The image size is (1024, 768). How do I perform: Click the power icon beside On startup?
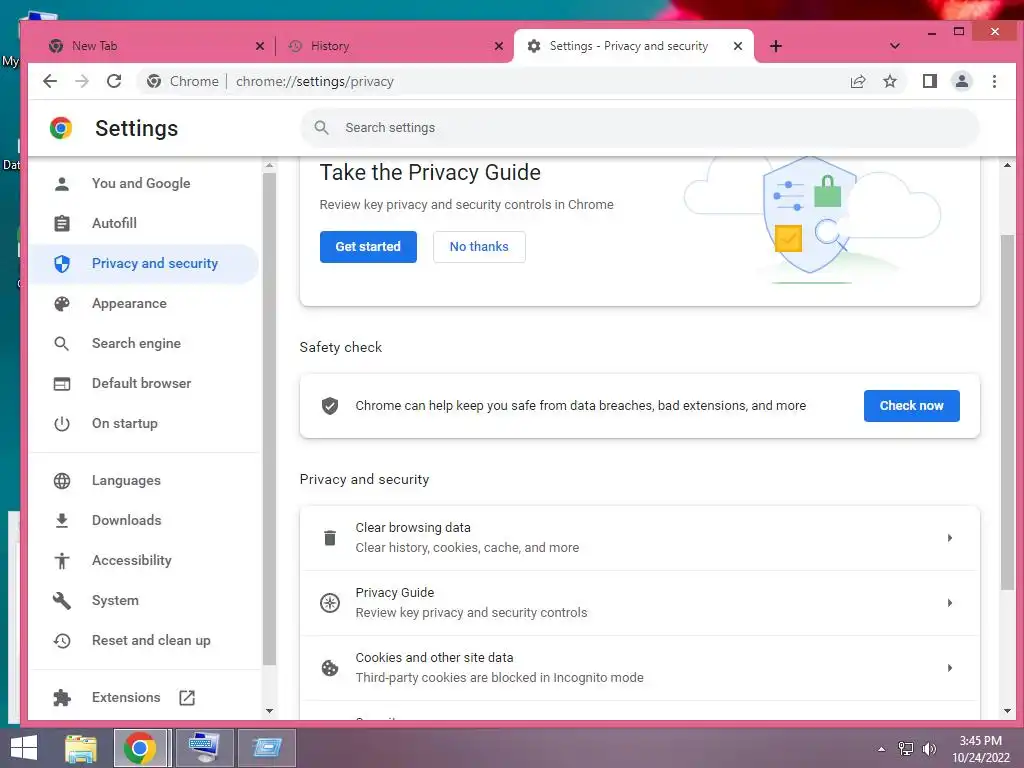tap(62, 424)
